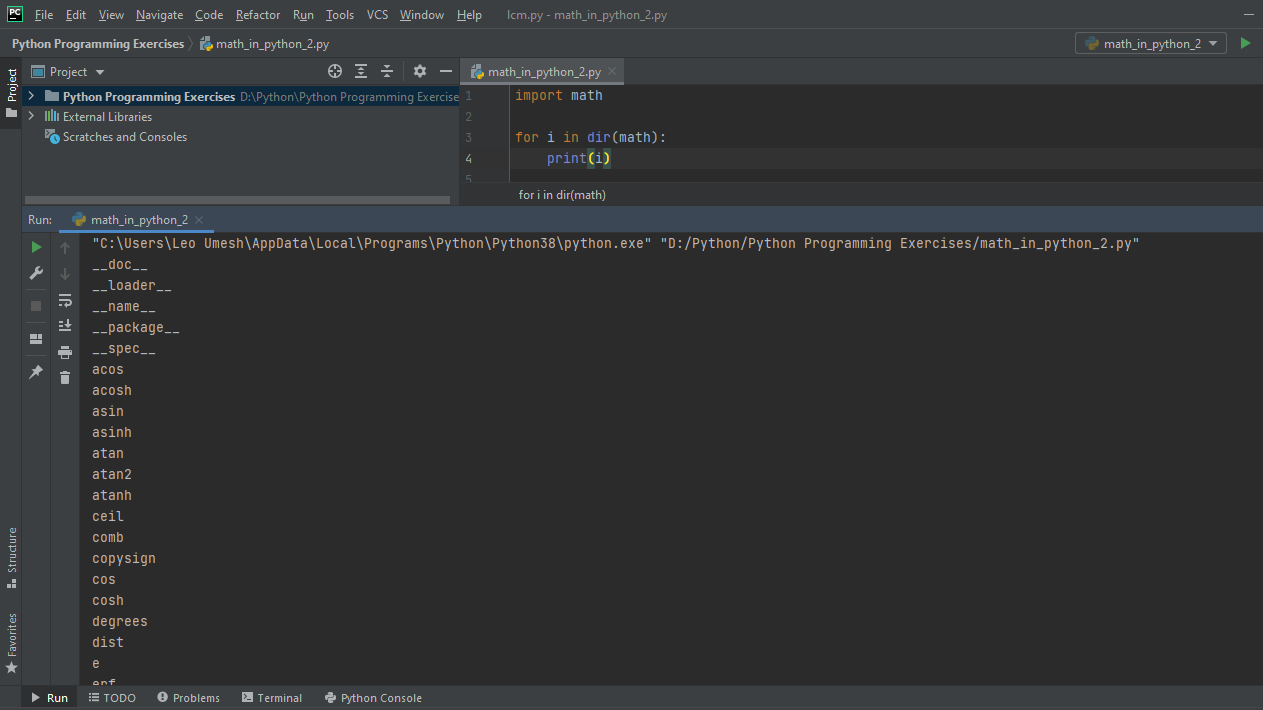Click the 'degrees' output line
Image resolution: width=1263 pixels, height=710 pixels.
click(120, 622)
